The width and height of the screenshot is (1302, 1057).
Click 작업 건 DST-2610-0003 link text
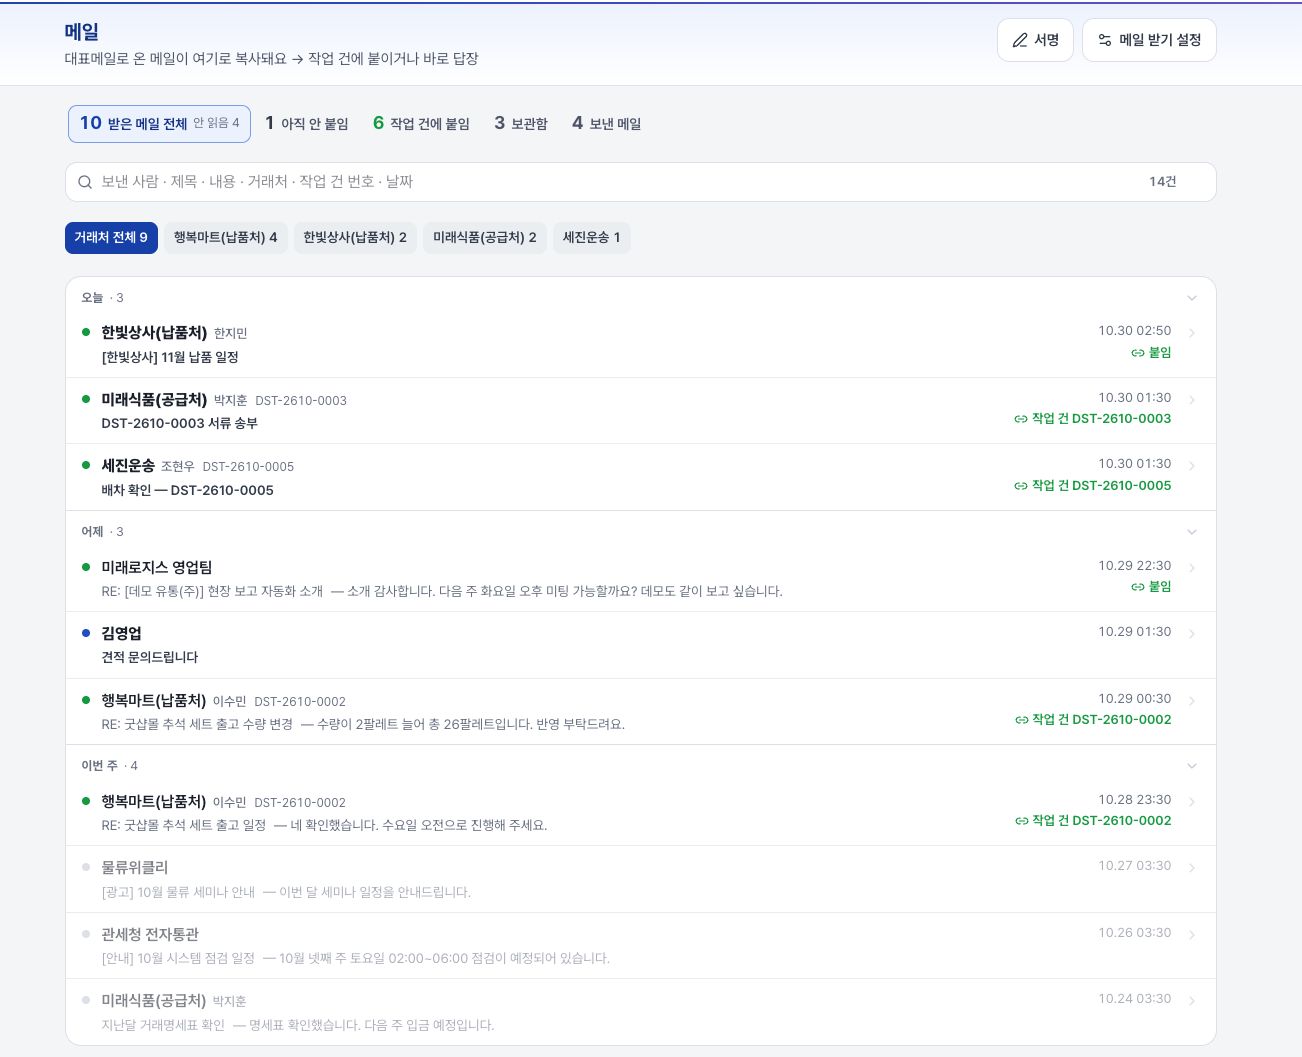1101,419
